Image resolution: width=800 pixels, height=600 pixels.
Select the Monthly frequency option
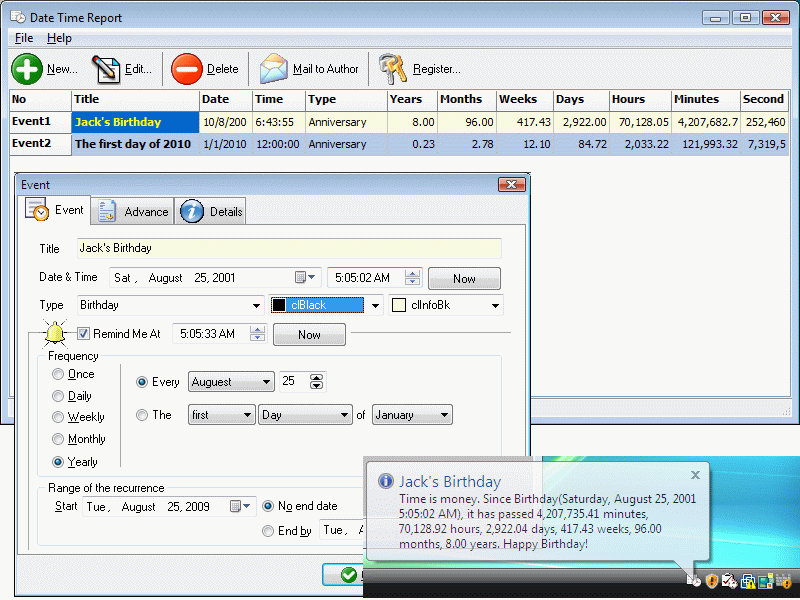pyautogui.click(x=58, y=439)
